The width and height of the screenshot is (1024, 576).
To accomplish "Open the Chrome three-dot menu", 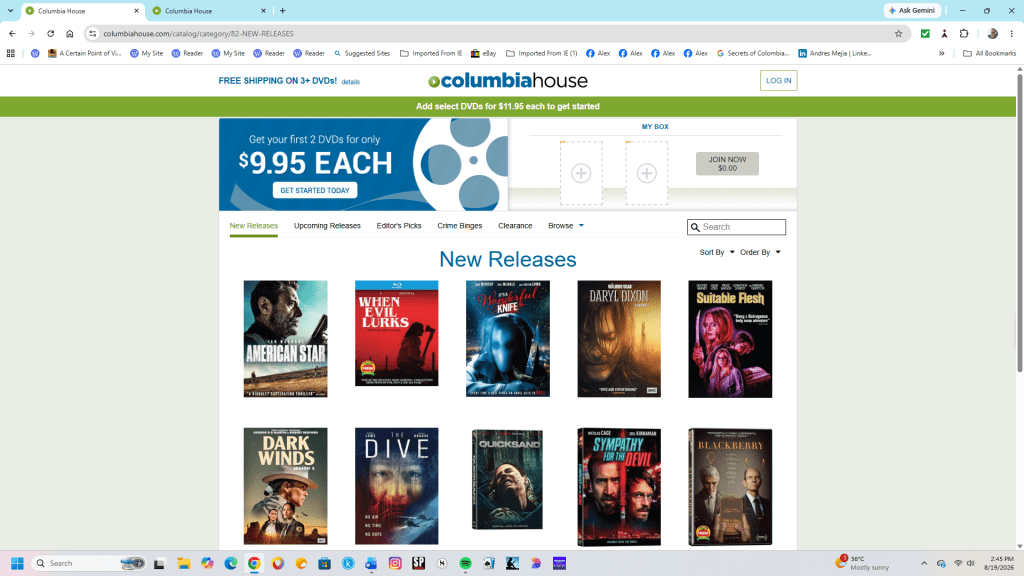I will coord(1012,33).
